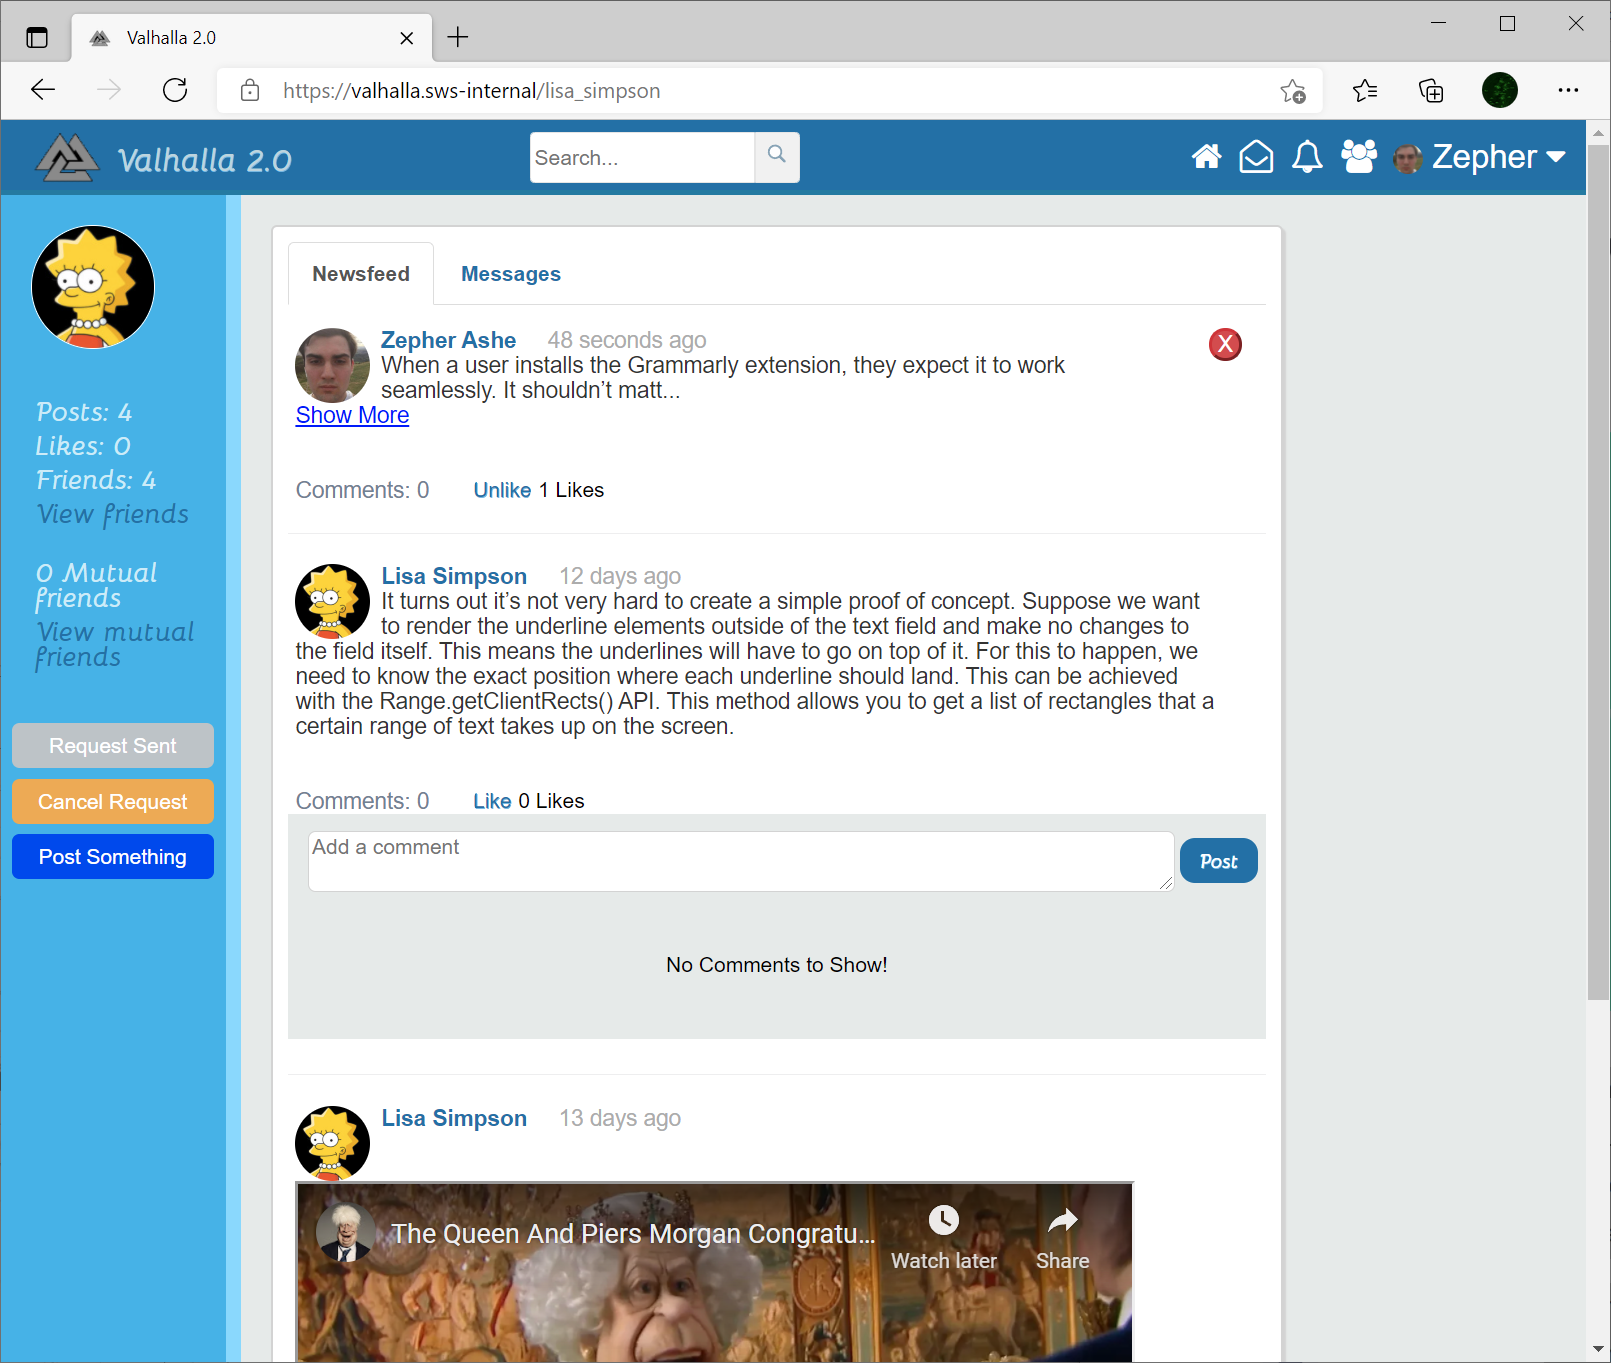Click Show More on Zepher's post
This screenshot has height=1363, width=1611.
pos(352,415)
